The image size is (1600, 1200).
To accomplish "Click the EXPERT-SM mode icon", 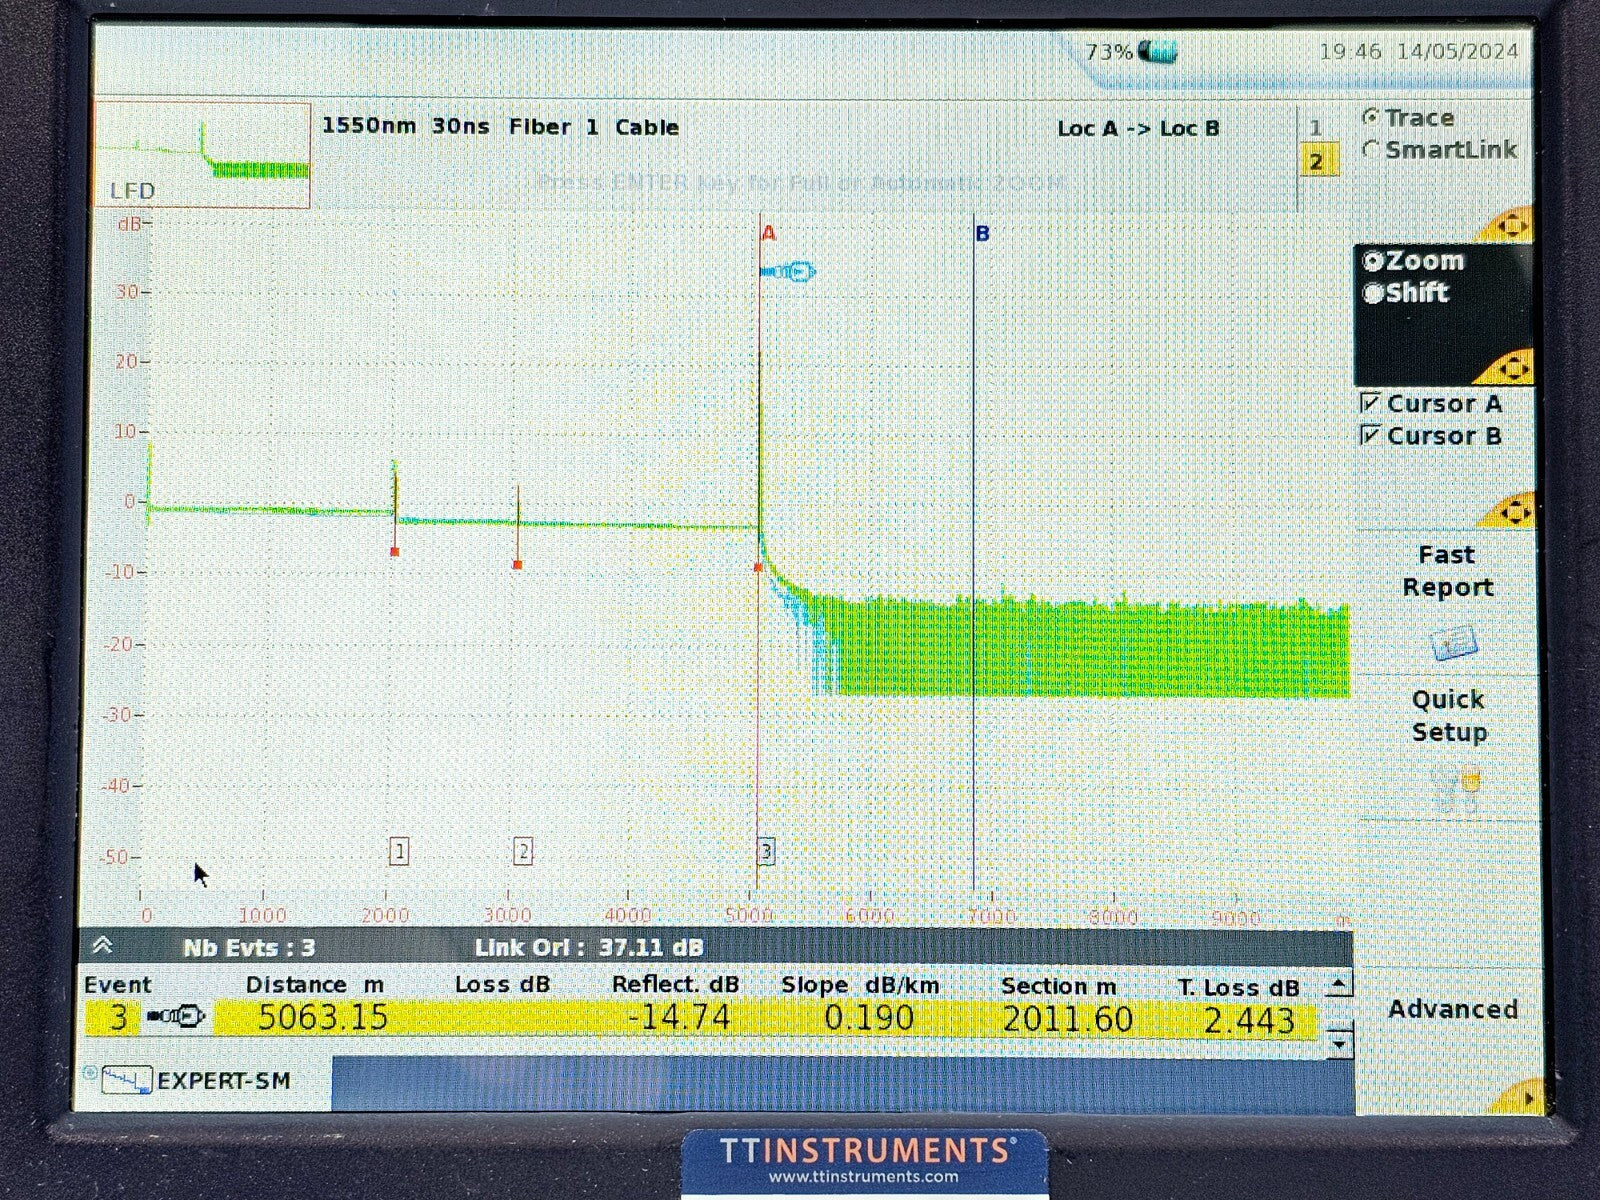I will point(126,1081).
